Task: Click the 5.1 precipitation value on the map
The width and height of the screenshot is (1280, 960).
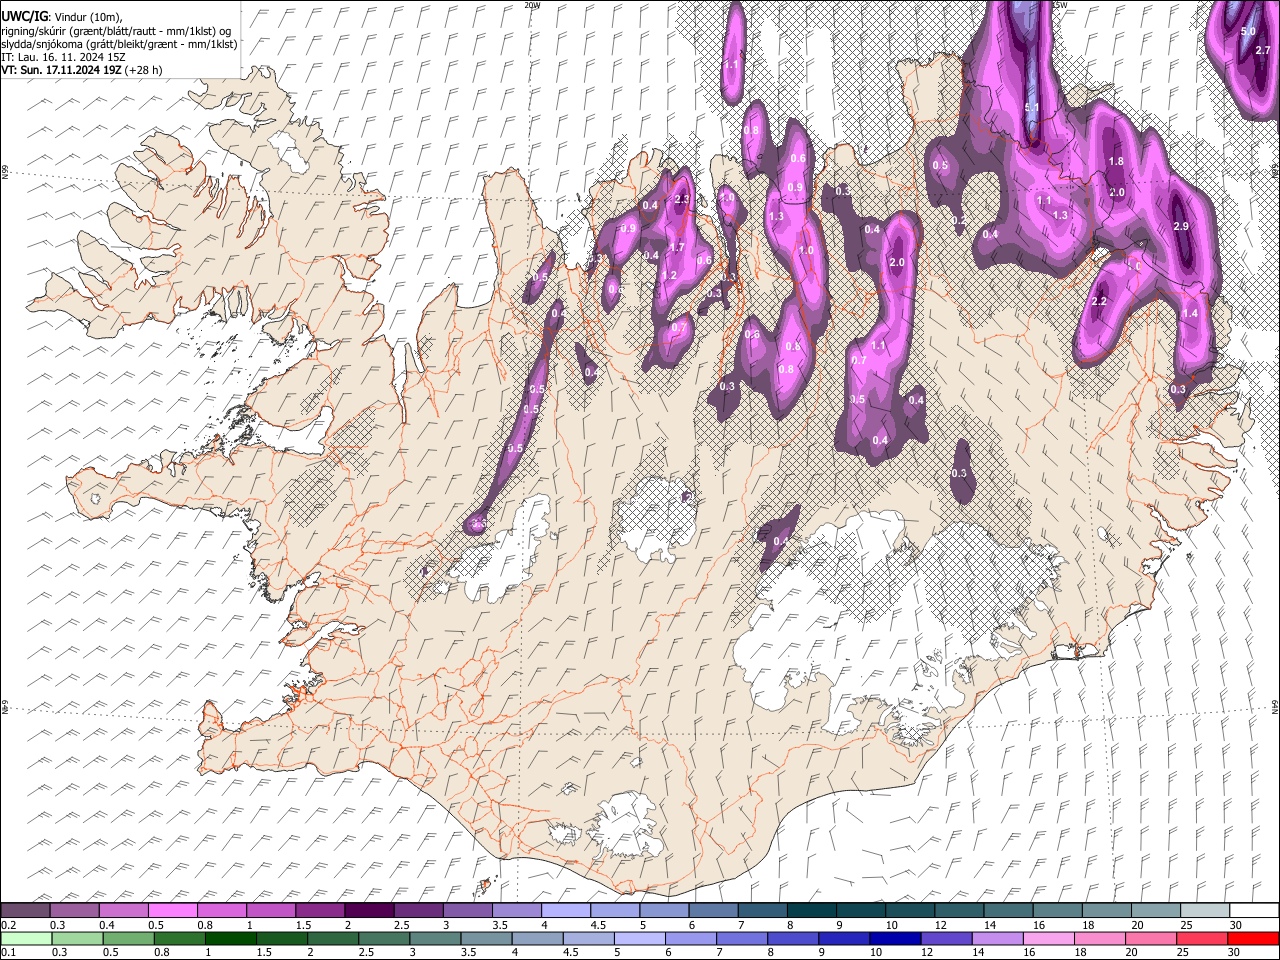Action: 1032,108
